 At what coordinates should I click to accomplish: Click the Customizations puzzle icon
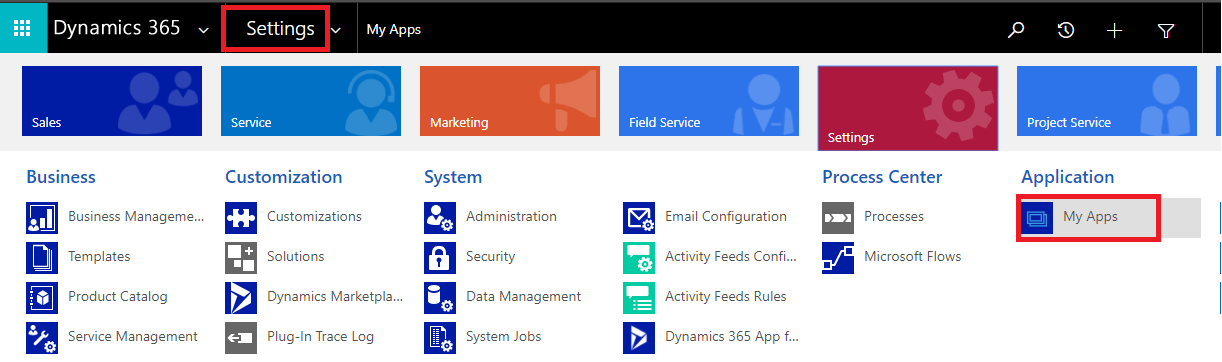tap(241, 217)
